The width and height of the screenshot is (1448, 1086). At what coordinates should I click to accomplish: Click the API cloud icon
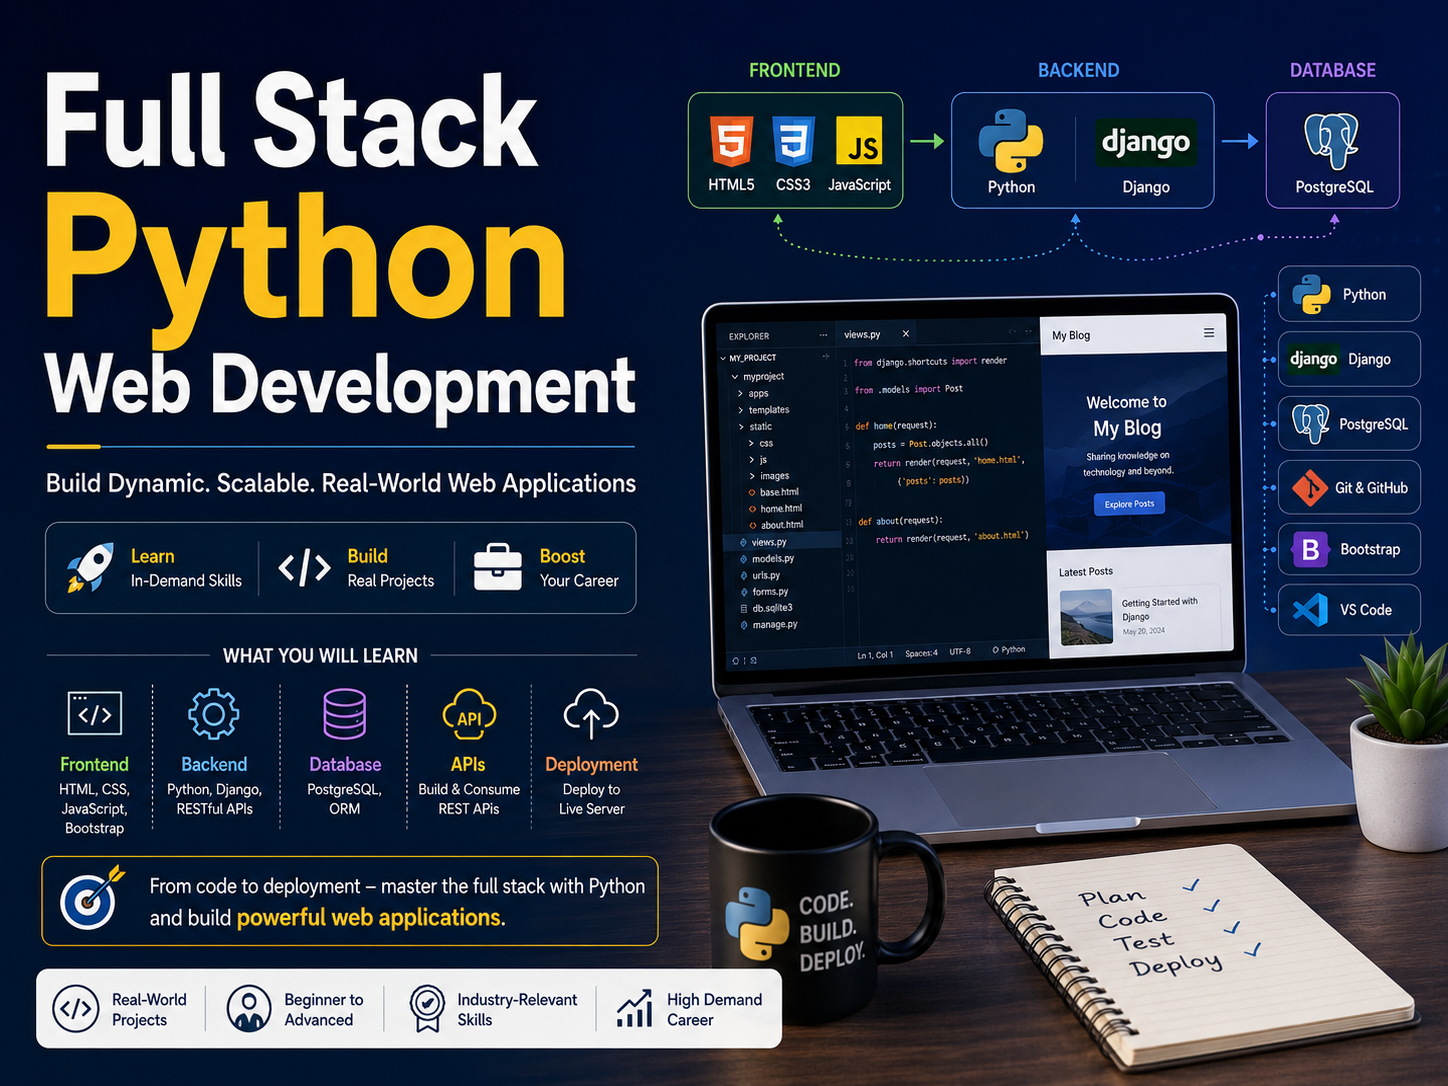tap(469, 715)
